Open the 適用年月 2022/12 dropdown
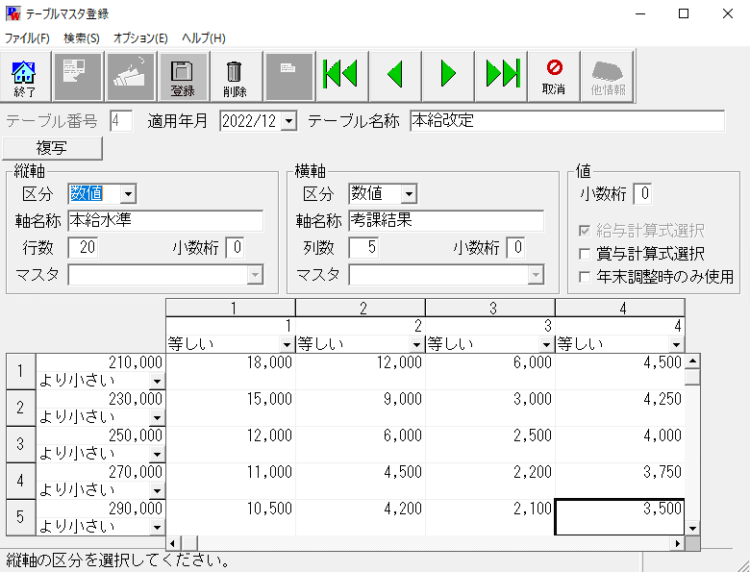Image resolution: width=750 pixels, height=572 pixels. coord(289,121)
